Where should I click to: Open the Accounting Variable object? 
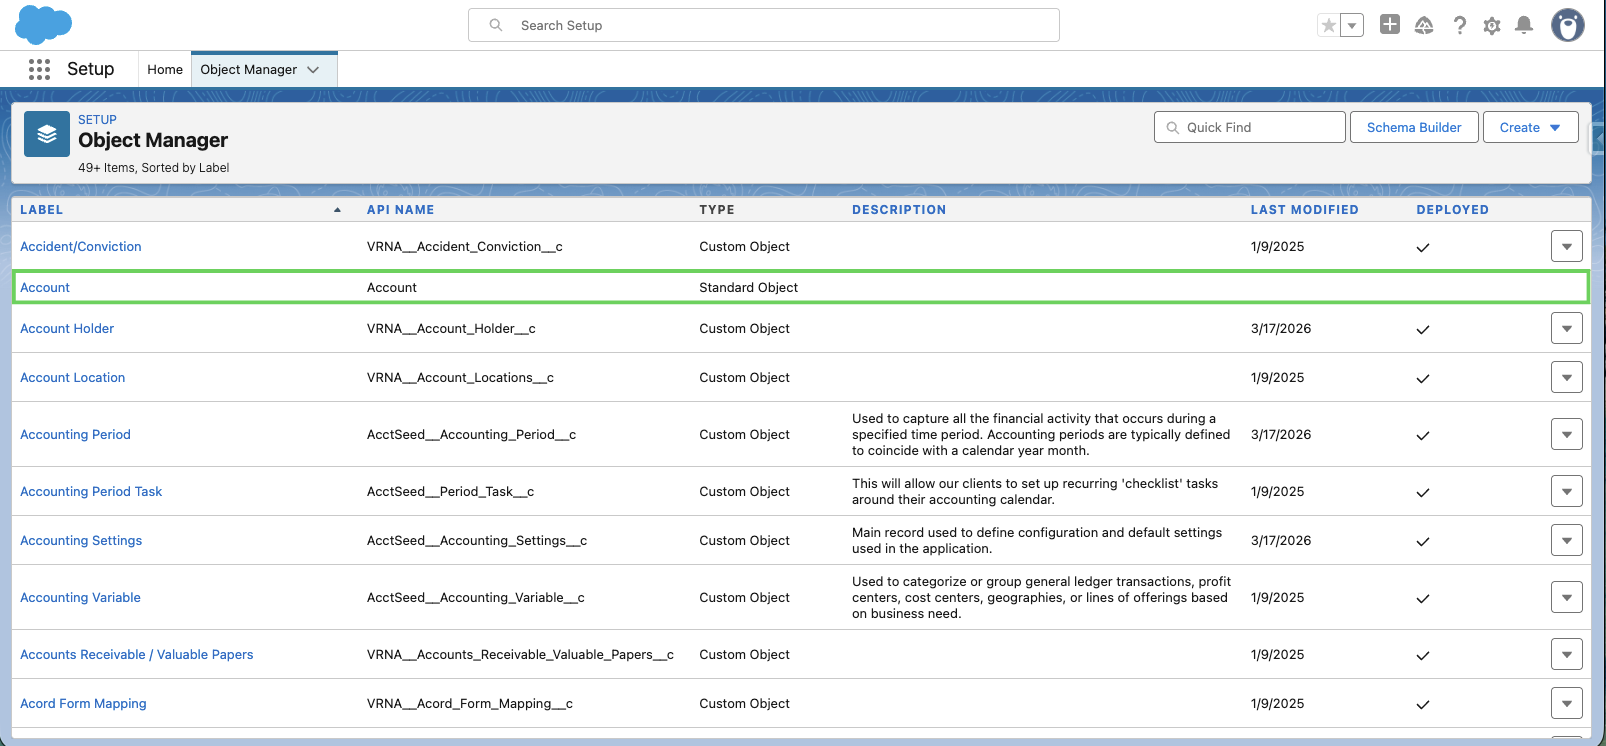click(x=81, y=598)
